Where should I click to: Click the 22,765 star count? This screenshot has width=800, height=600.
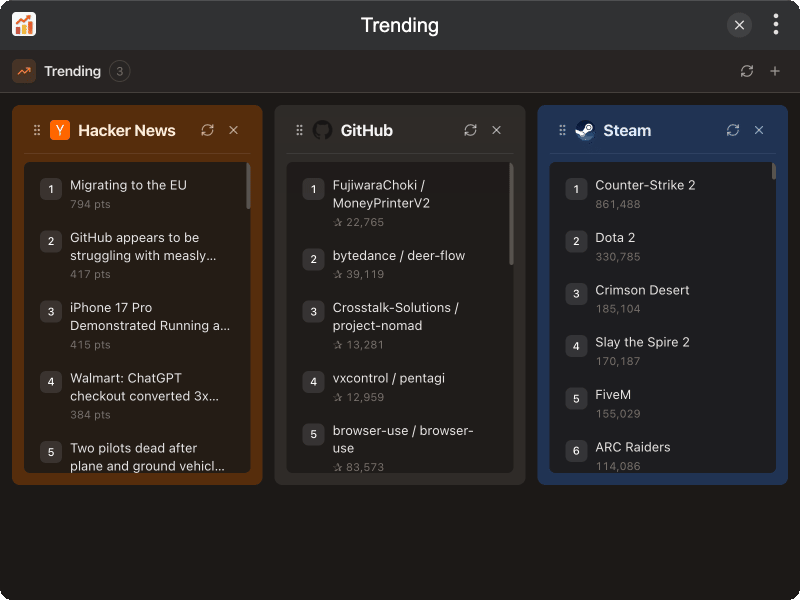359,222
